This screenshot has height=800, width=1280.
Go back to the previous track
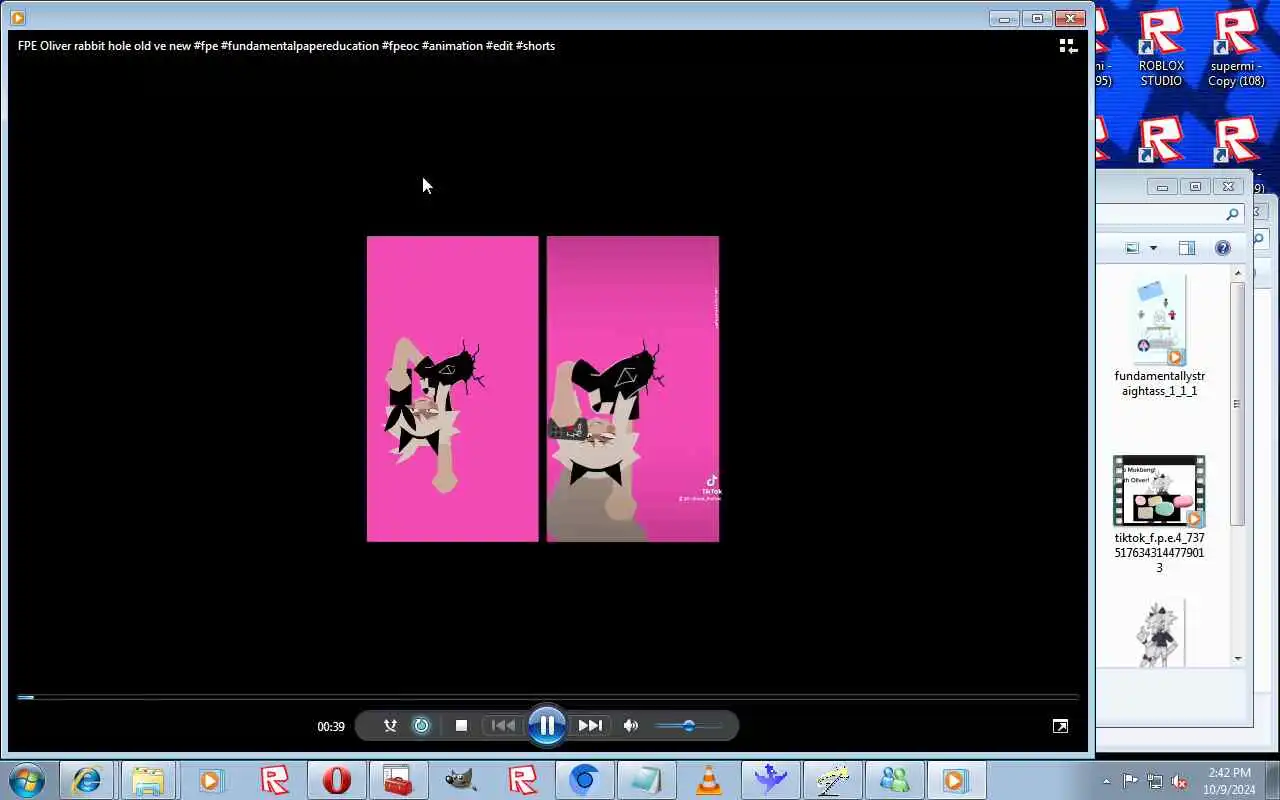[504, 726]
